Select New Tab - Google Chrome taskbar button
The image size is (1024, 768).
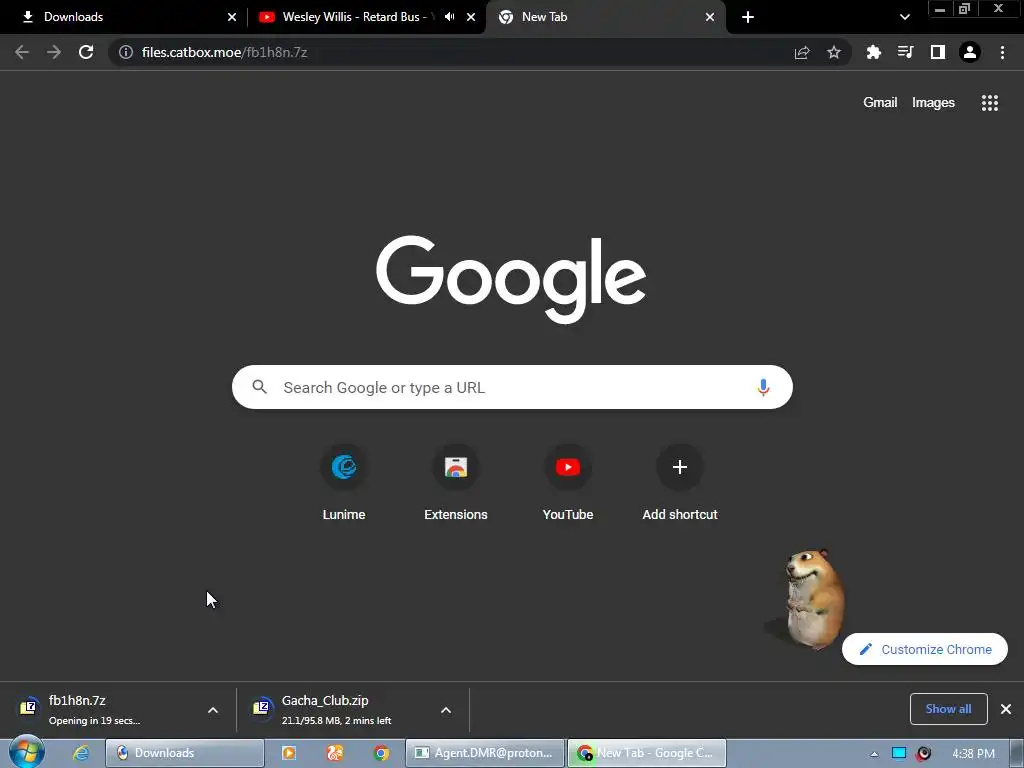pos(647,753)
